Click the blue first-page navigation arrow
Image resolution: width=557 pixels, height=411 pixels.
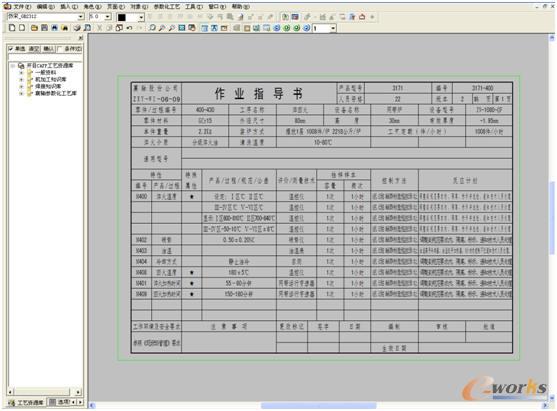tap(277, 28)
